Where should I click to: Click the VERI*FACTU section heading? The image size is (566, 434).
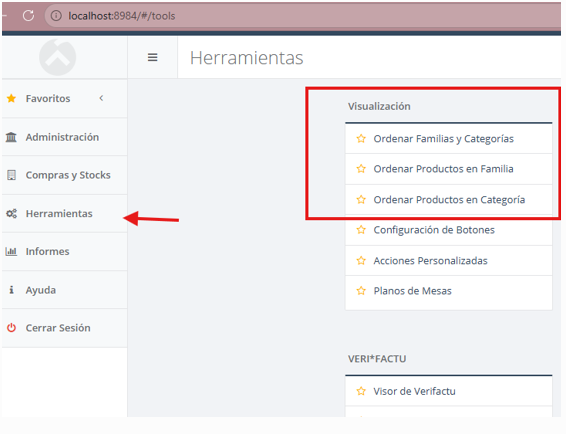(x=377, y=359)
